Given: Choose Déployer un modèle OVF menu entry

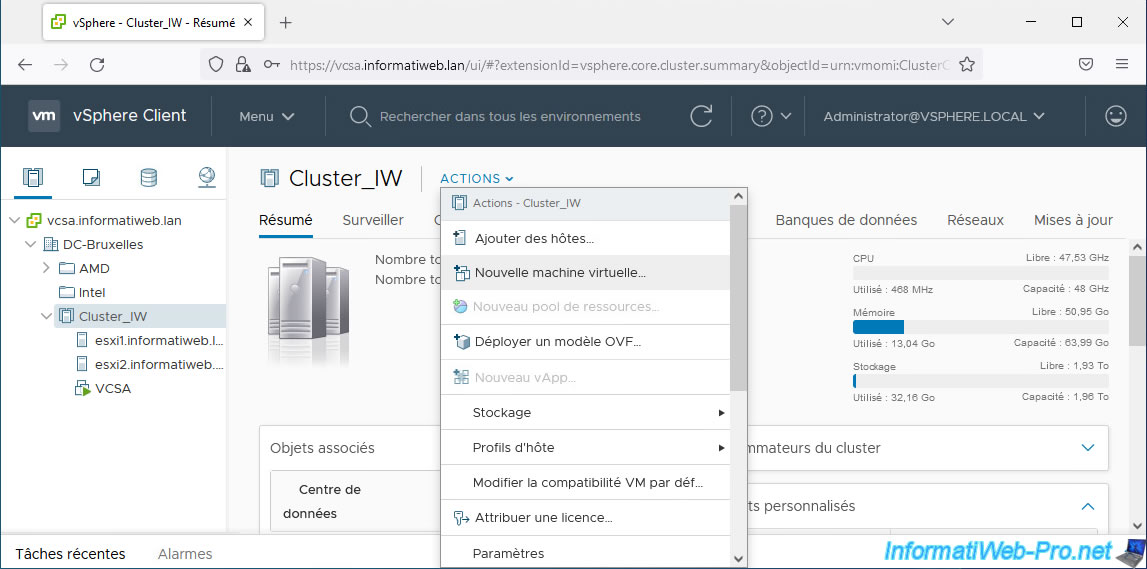Looking at the screenshot, I should [x=557, y=341].
